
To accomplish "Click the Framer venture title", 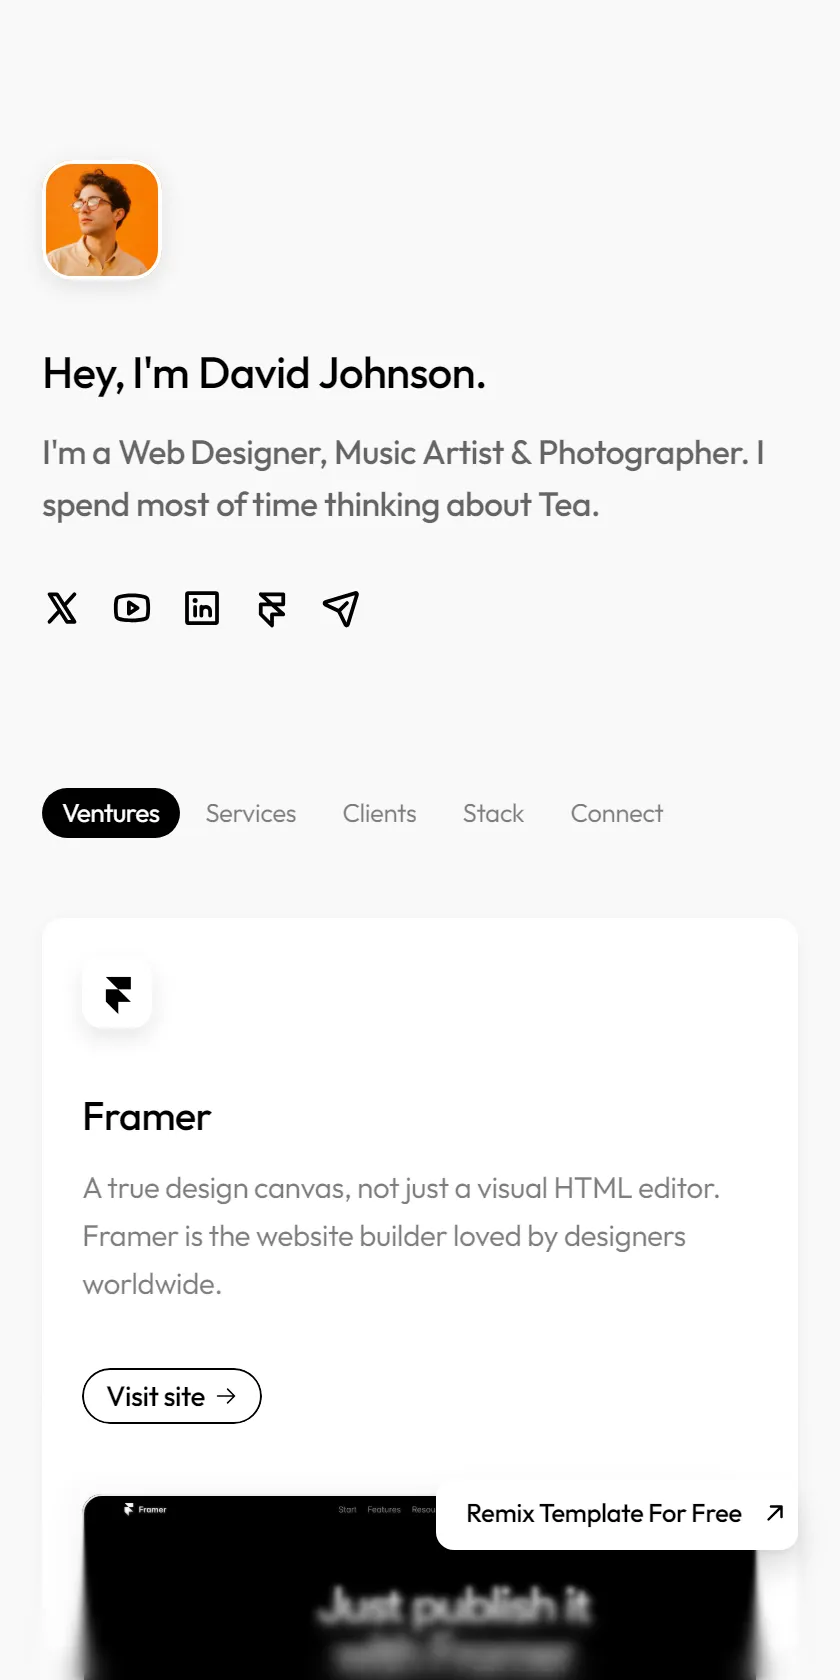I will [147, 1117].
